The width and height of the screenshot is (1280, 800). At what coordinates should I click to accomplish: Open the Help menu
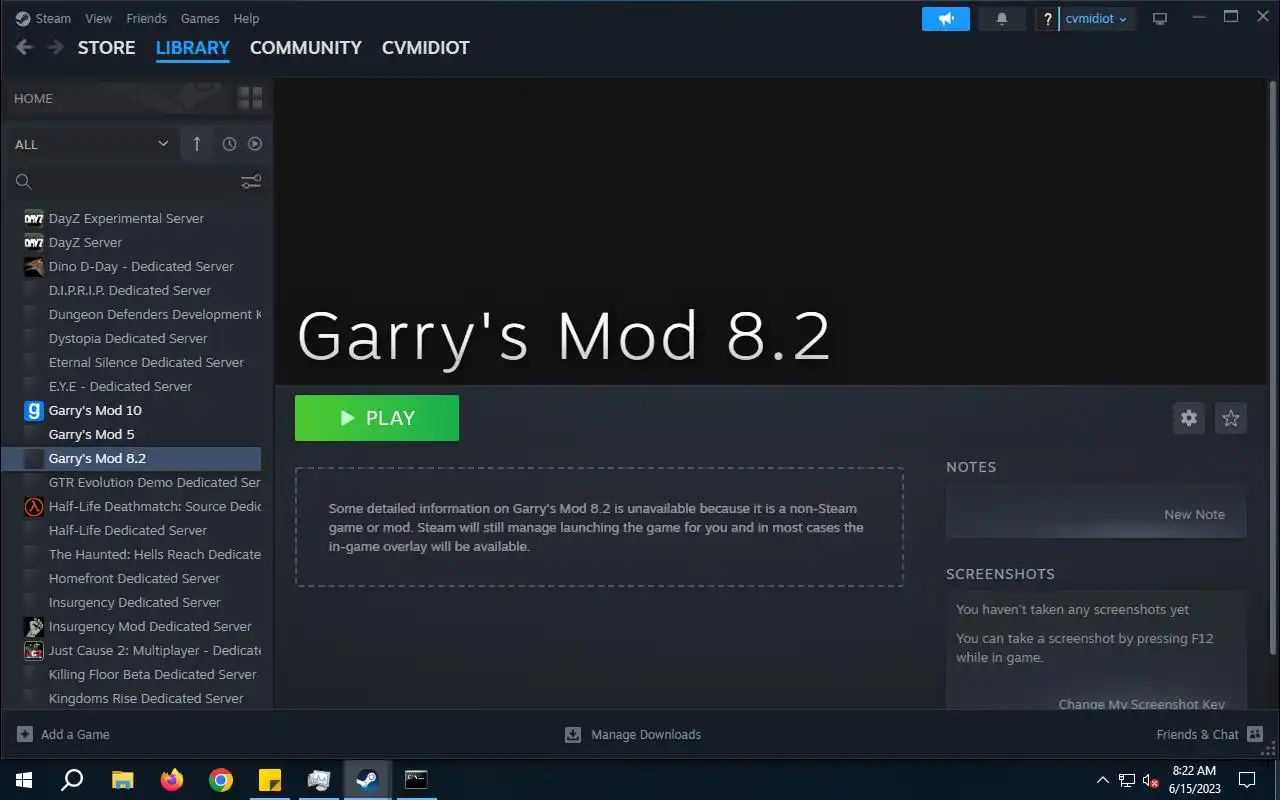pos(246,18)
